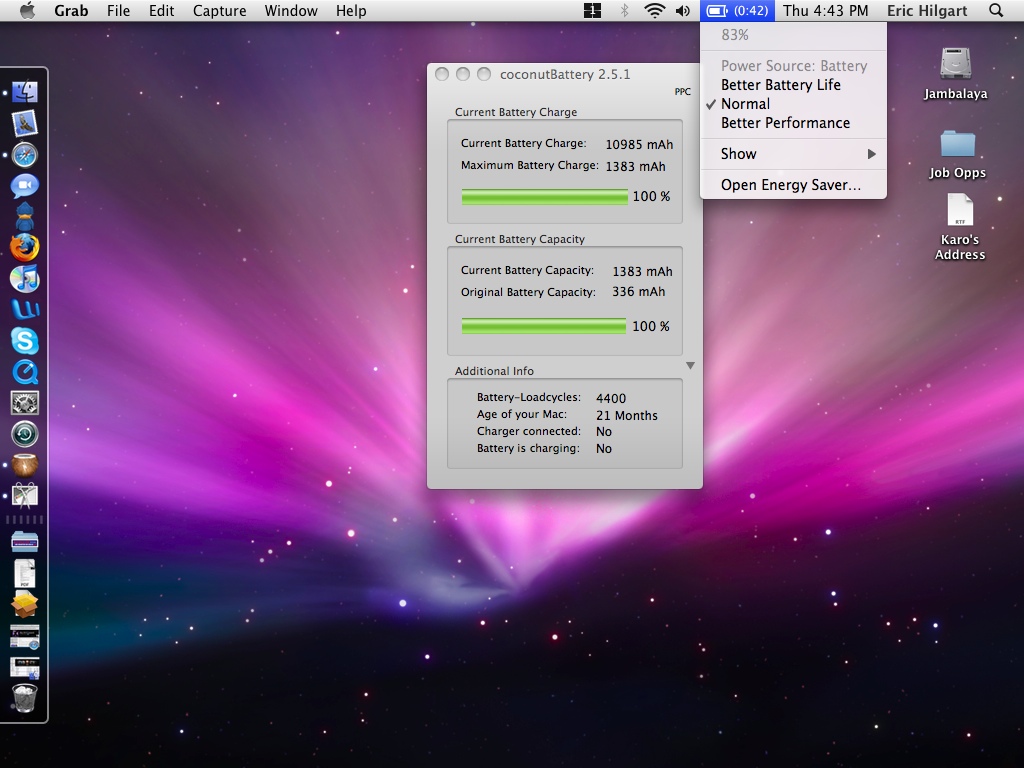This screenshot has width=1024, height=768.
Task: Open System Preferences from the dock
Action: (x=24, y=402)
